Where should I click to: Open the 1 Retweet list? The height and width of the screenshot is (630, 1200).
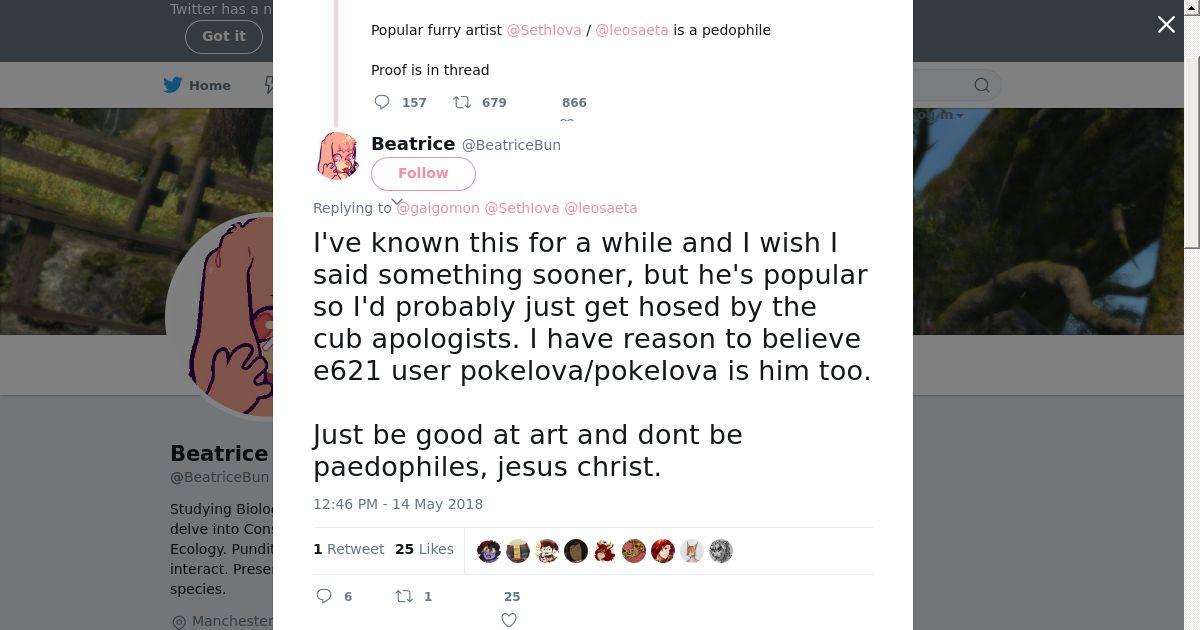pyautogui.click(x=348, y=549)
